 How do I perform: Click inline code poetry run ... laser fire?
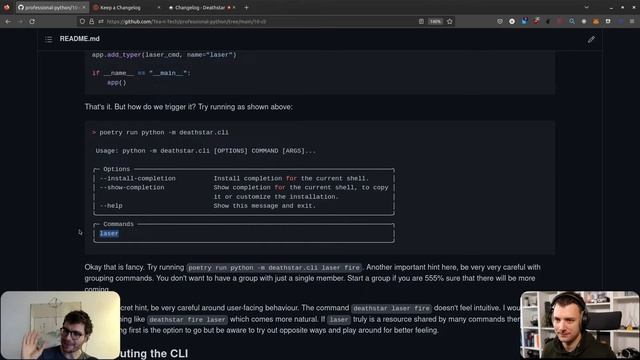[x=274, y=268]
